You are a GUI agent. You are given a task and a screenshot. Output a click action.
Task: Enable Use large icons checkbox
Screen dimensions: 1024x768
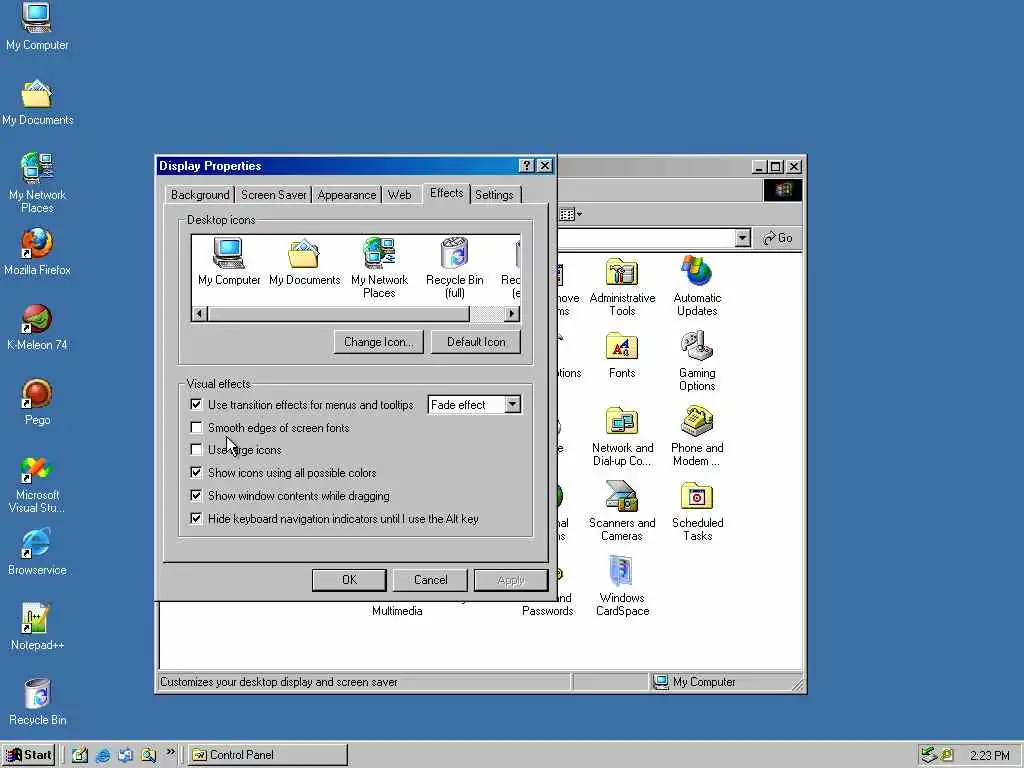click(196, 449)
